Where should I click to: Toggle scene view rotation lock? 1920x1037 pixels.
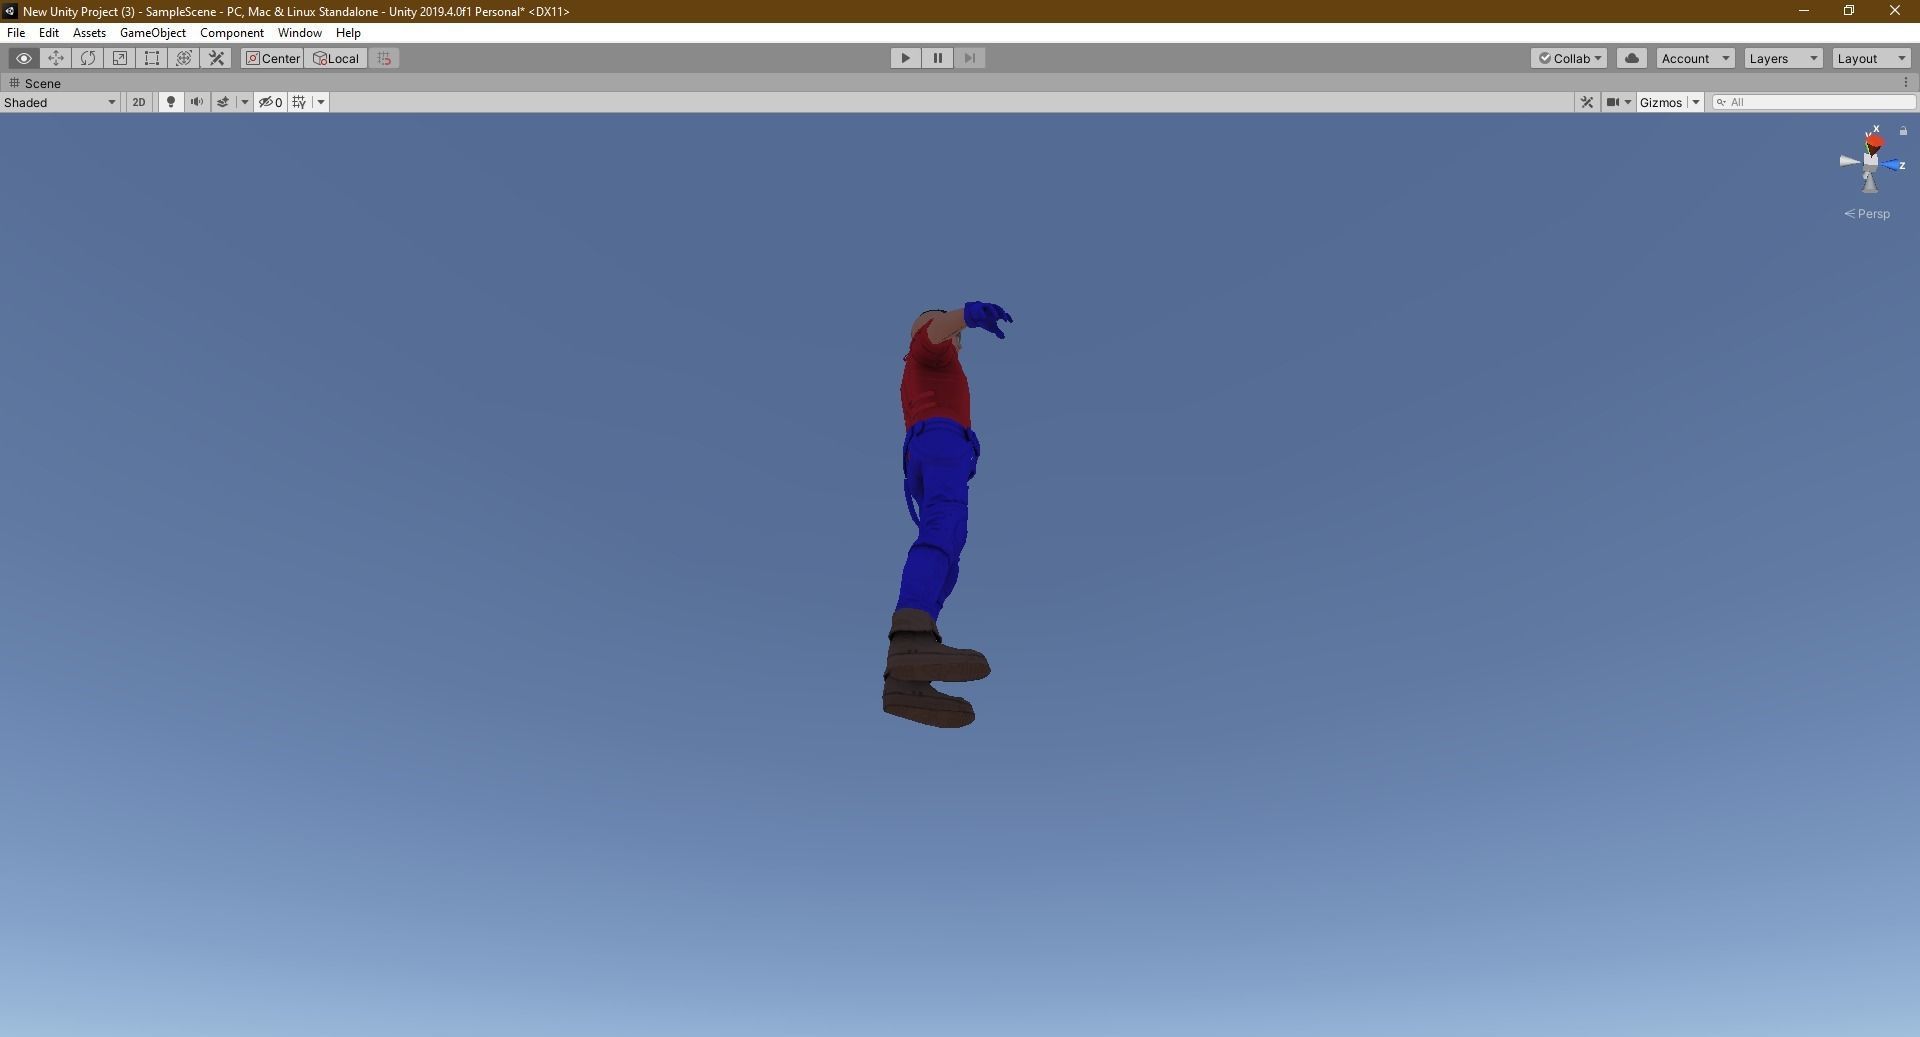click(x=1903, y=131)
